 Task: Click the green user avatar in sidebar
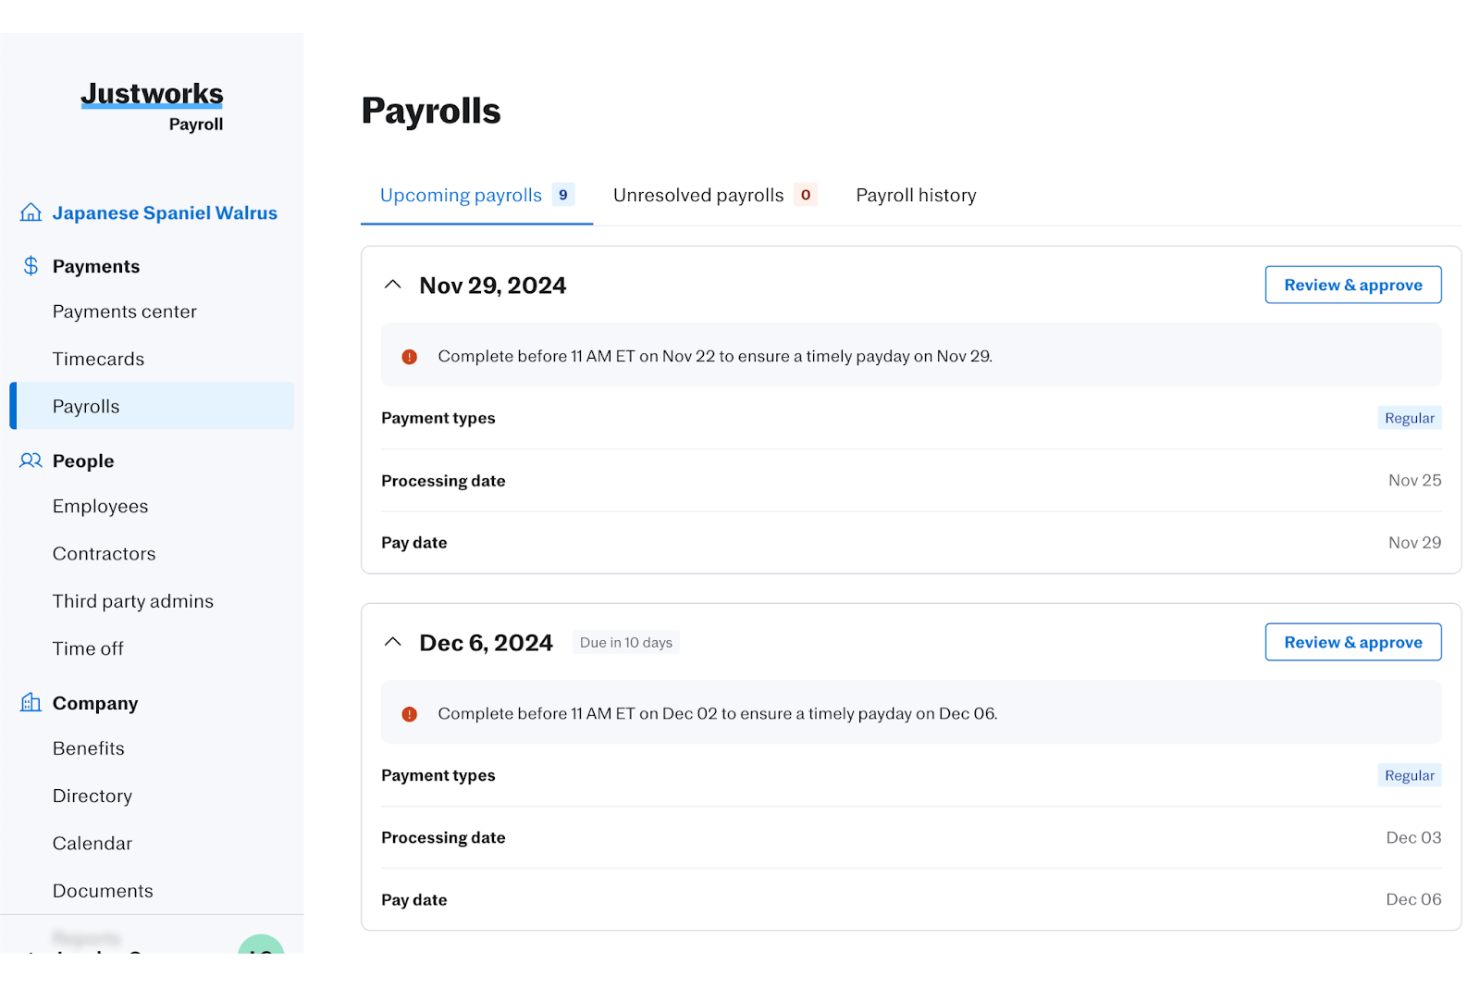coord(261,946)
